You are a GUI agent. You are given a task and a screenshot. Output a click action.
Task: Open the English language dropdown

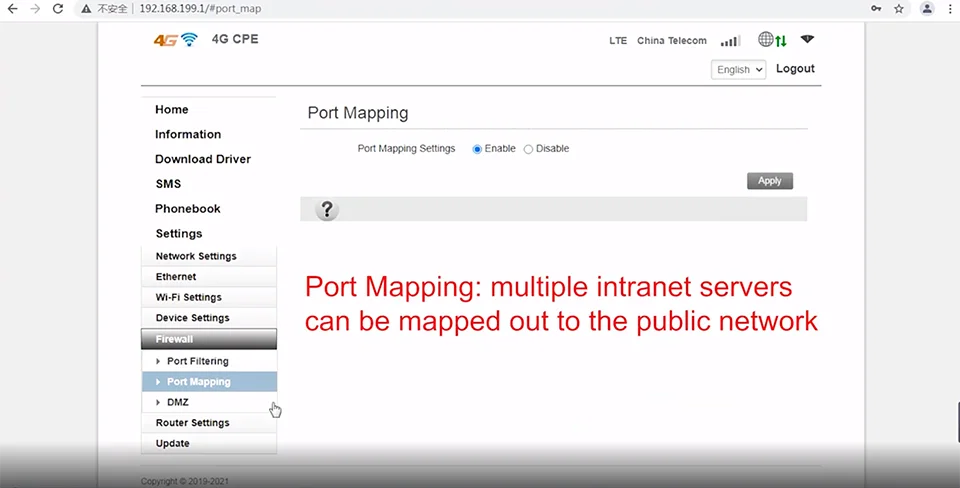click(x=739, y=70)
